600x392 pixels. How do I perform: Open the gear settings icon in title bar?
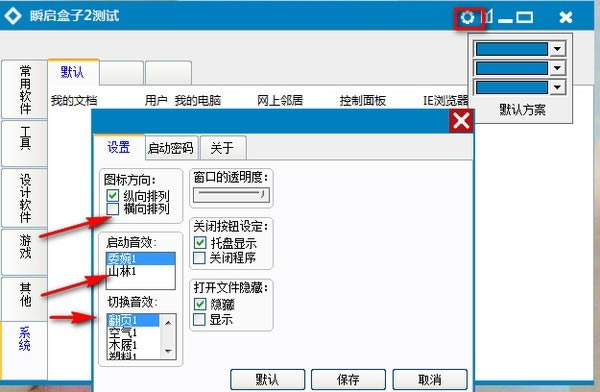(467, 18)
